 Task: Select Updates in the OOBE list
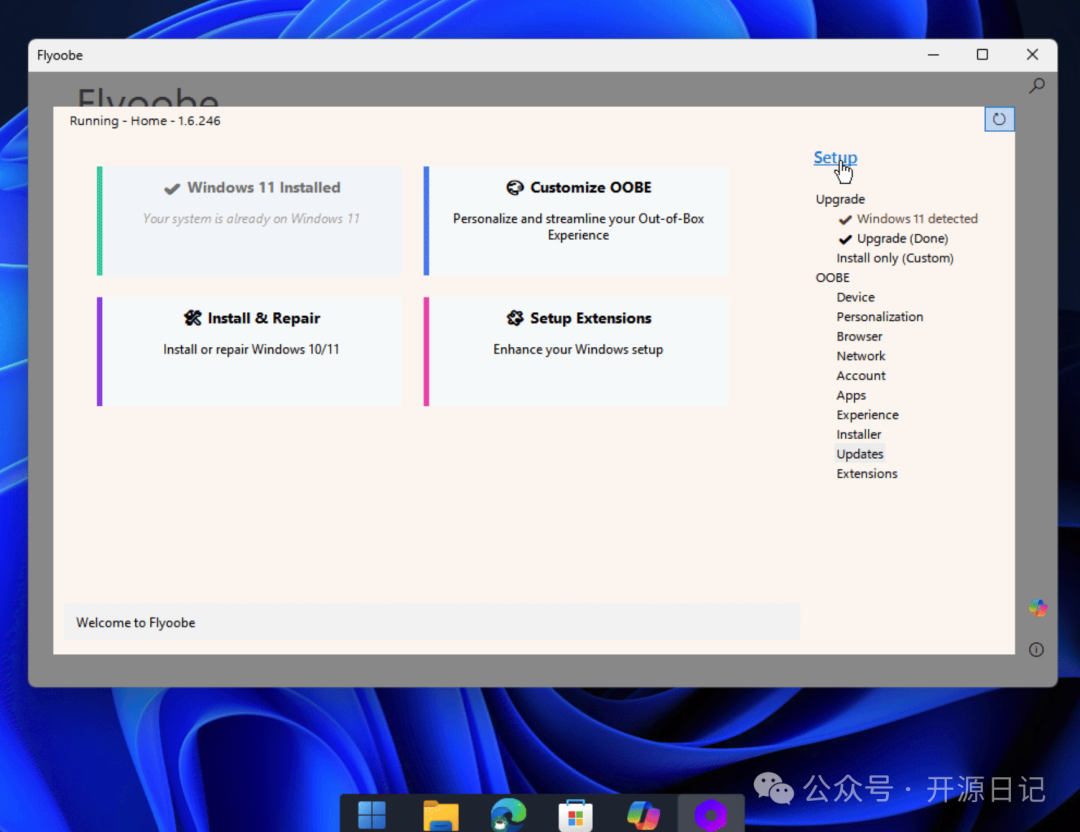(859, 454)
